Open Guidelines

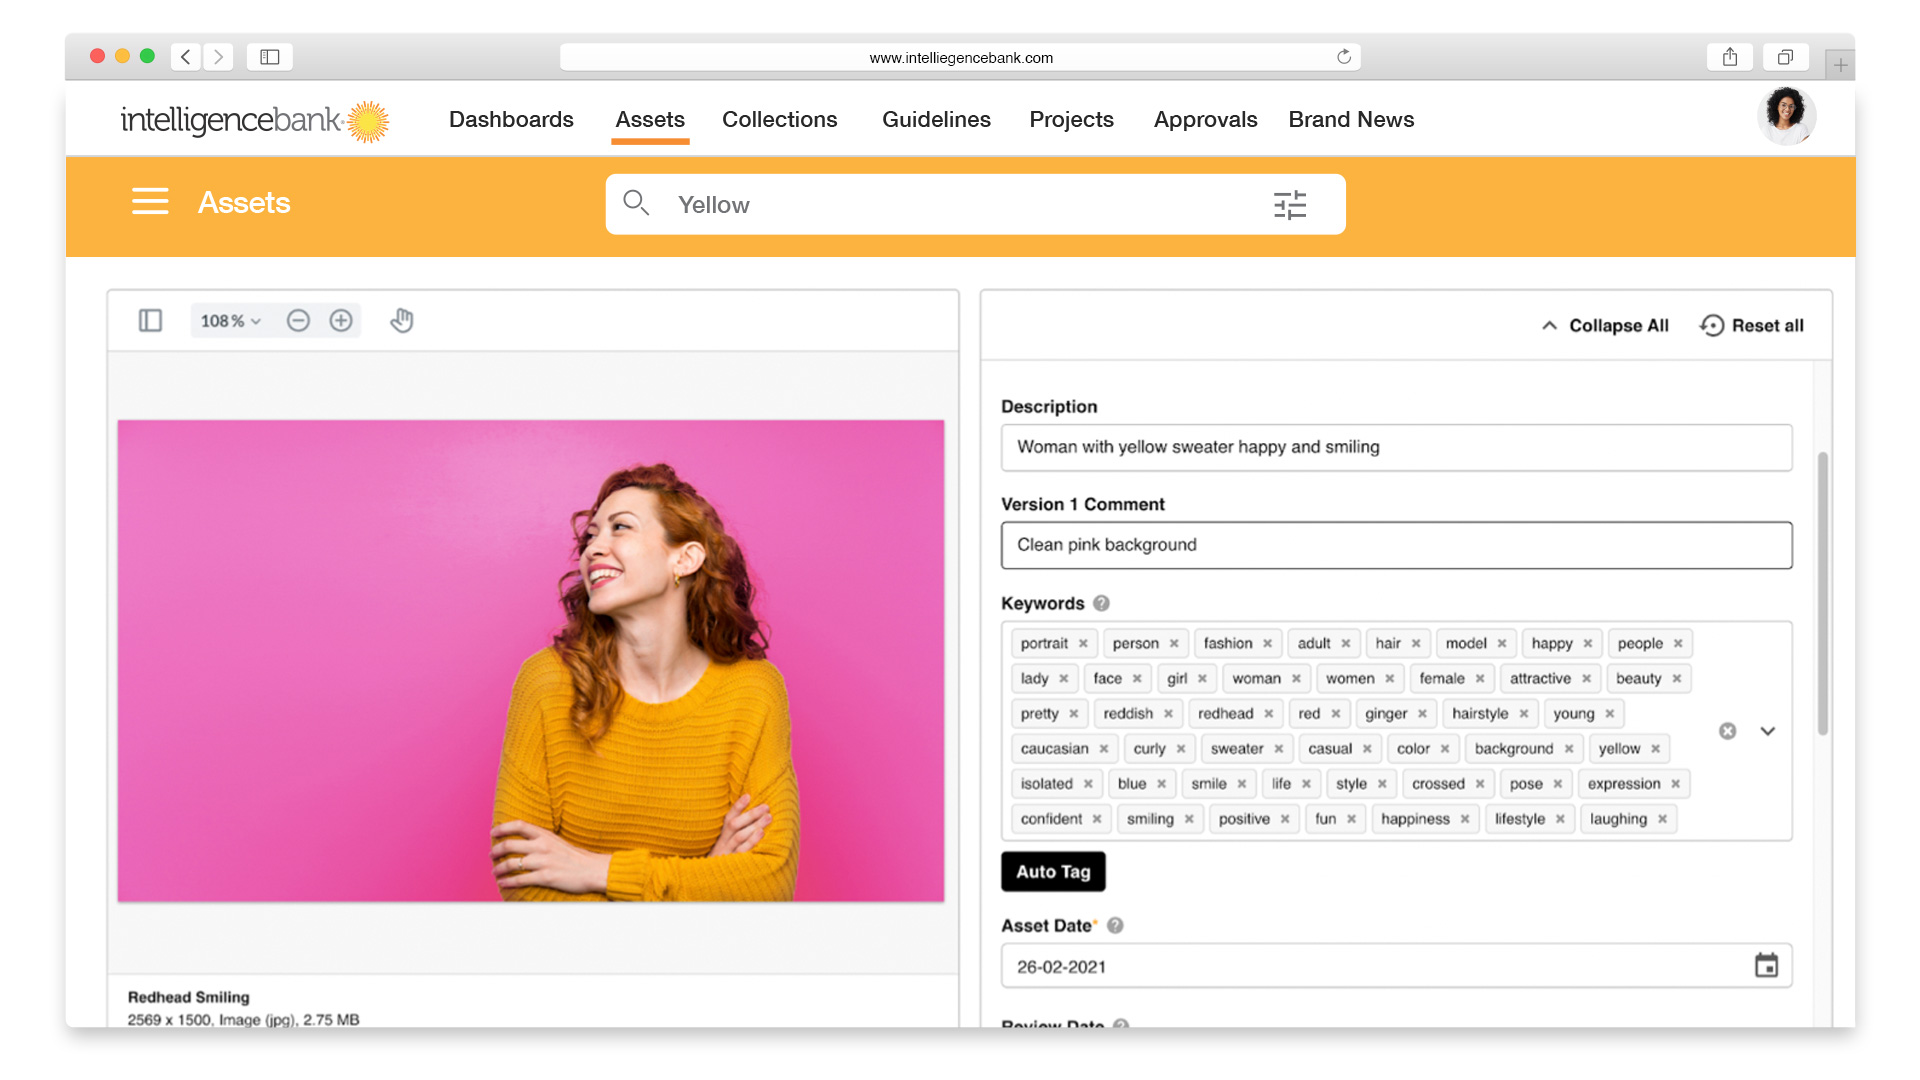pos(936,120)
